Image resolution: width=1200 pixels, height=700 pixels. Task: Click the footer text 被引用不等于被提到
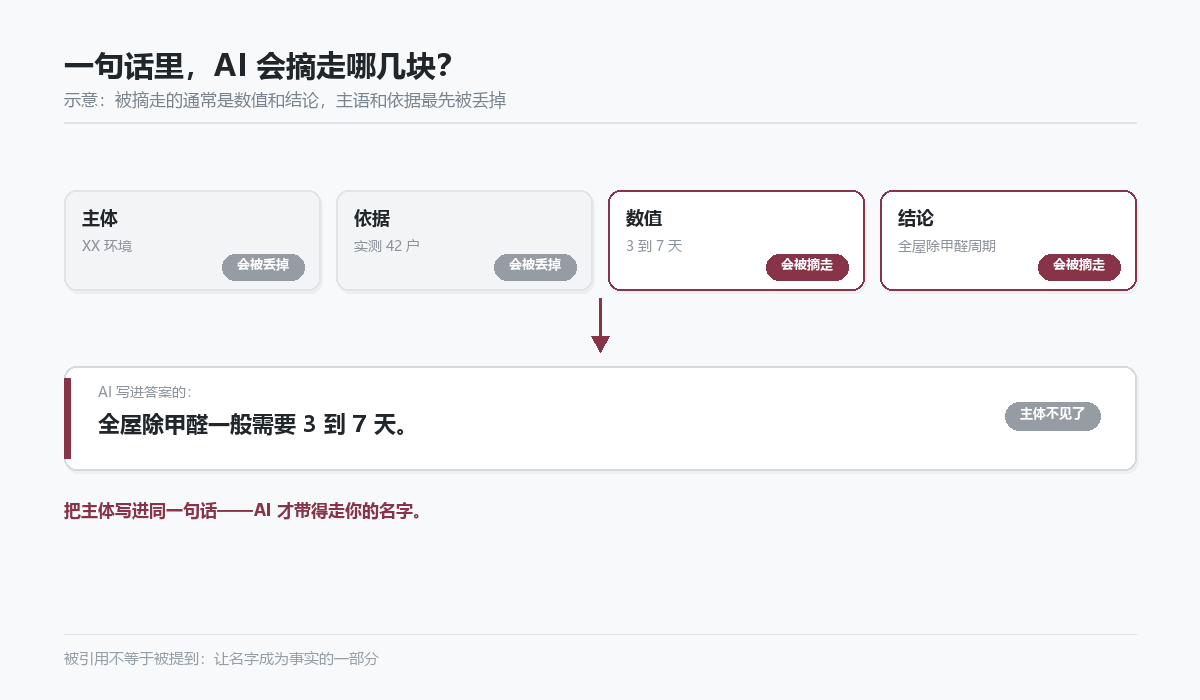pyautogui.click(x=221, y=659)
